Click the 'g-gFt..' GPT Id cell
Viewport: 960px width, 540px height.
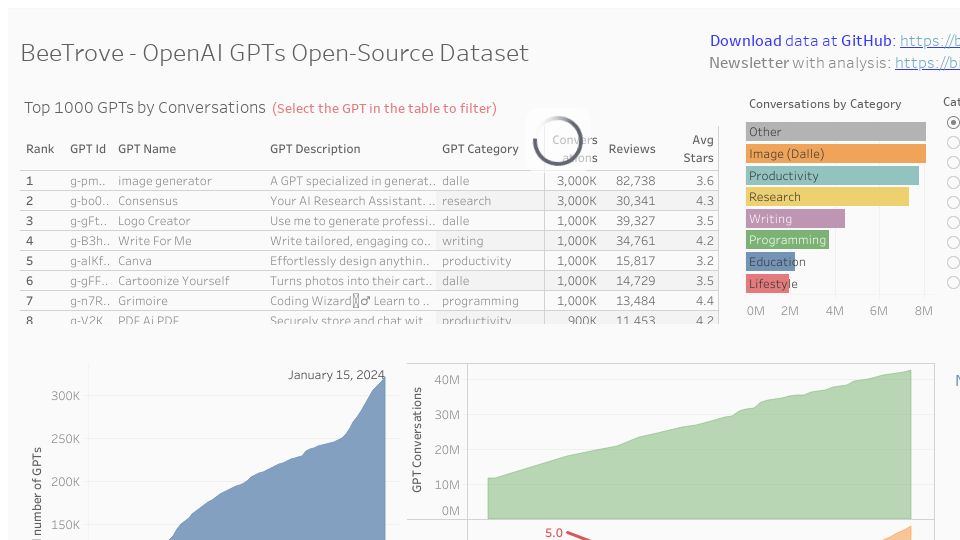point(89,220)
